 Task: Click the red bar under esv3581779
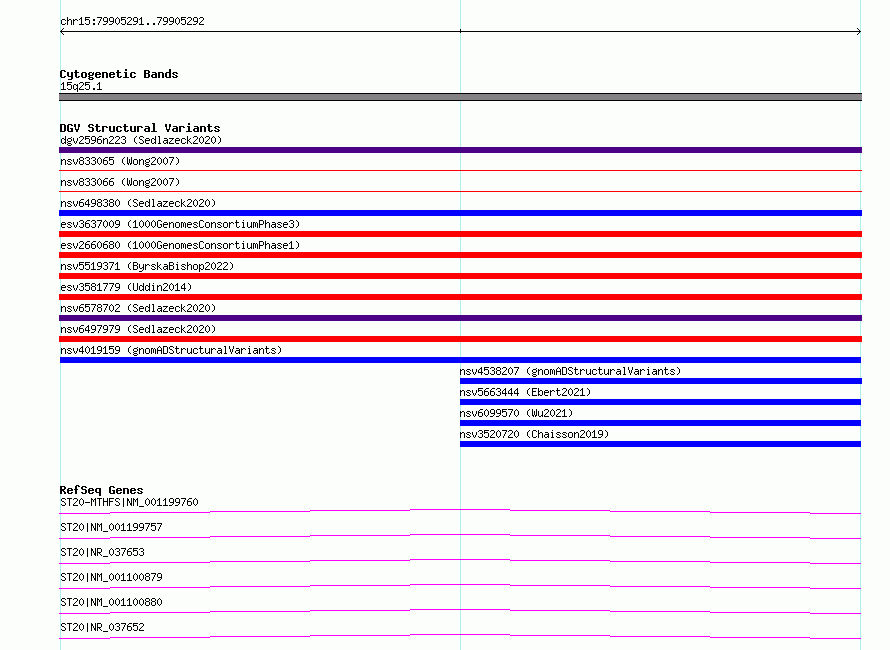[x=460, y=297]
